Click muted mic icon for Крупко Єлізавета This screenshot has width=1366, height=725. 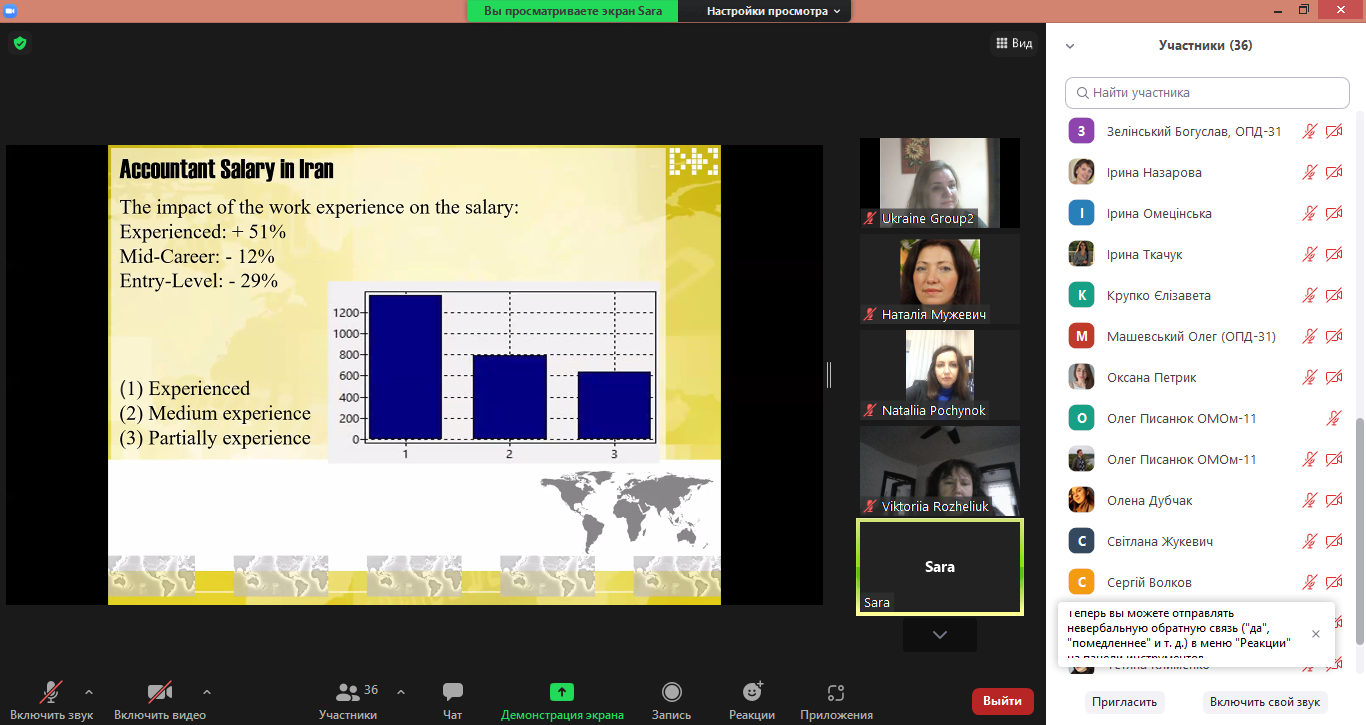click(x=1309, y=295)
